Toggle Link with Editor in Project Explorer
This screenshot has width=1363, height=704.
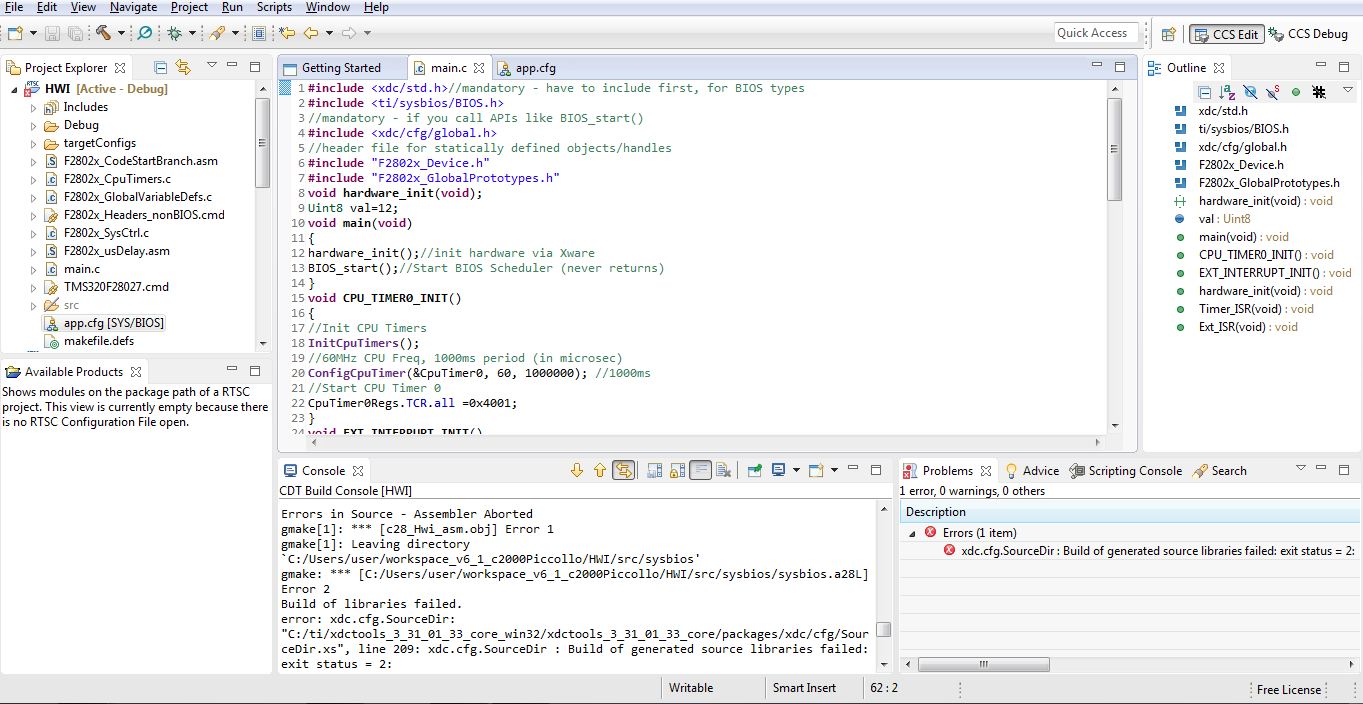(183, 67)
